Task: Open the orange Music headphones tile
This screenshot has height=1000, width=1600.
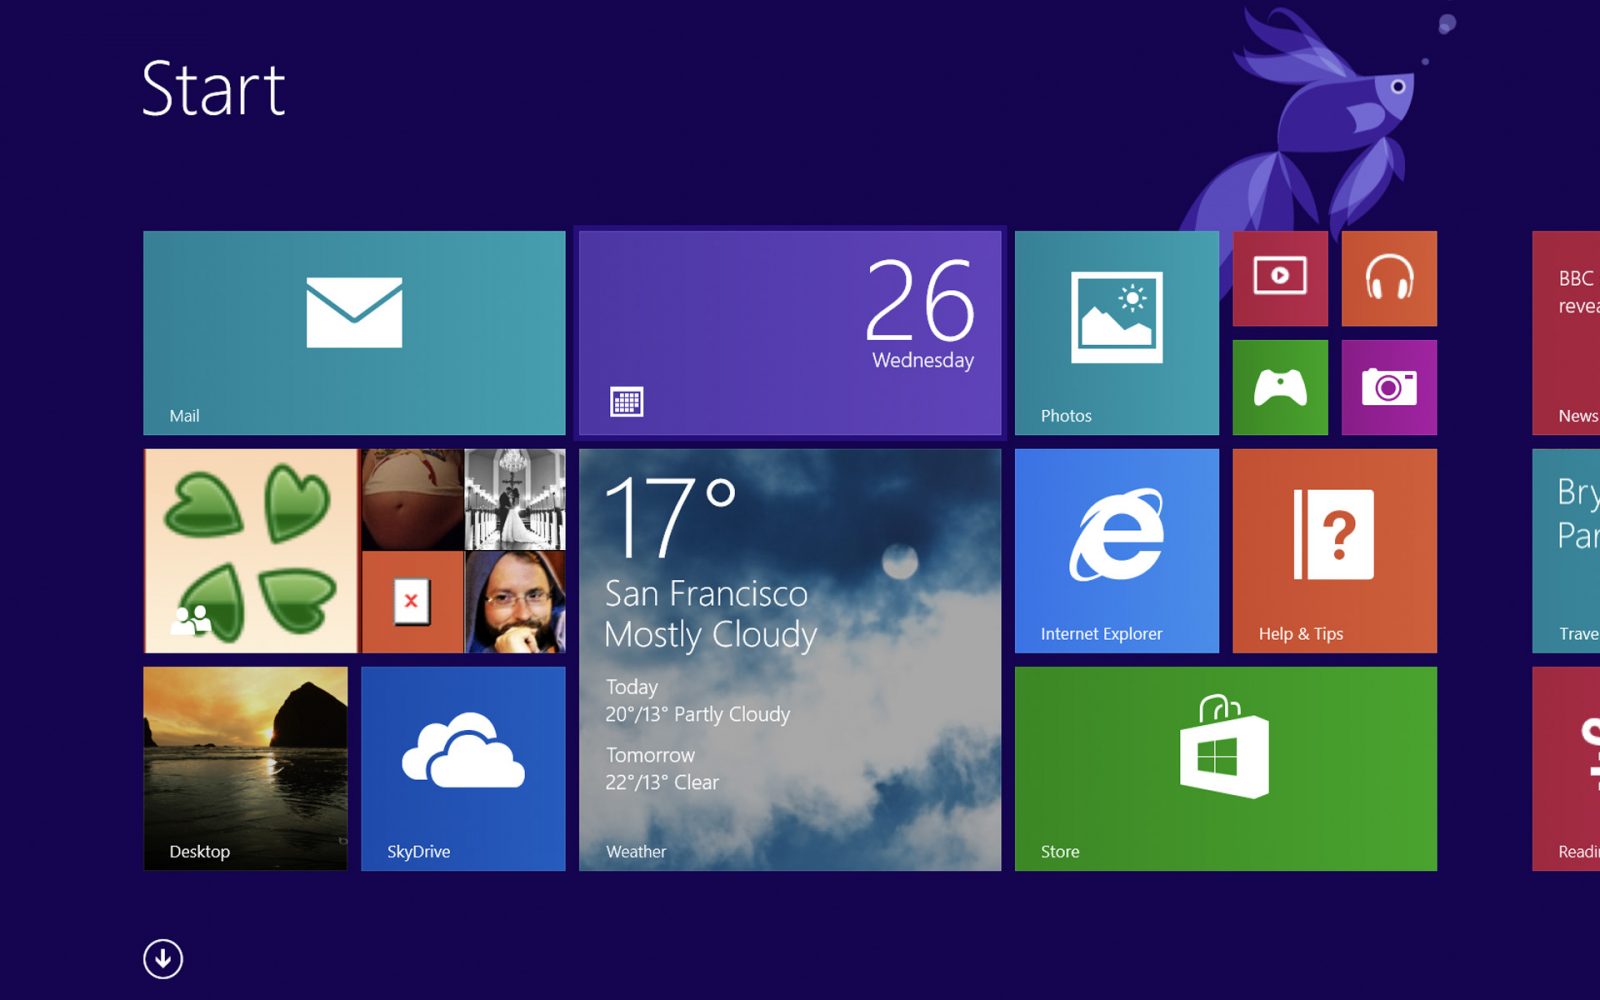Action: coord(1389,278)
